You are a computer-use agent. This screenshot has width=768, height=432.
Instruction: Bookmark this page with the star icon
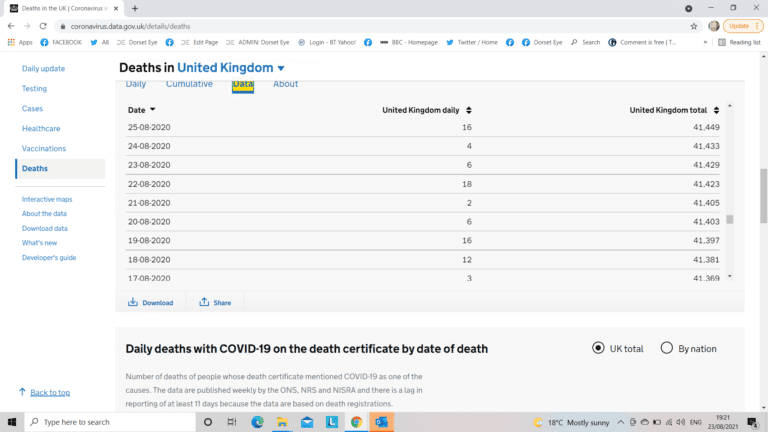[x=694, y=26]
